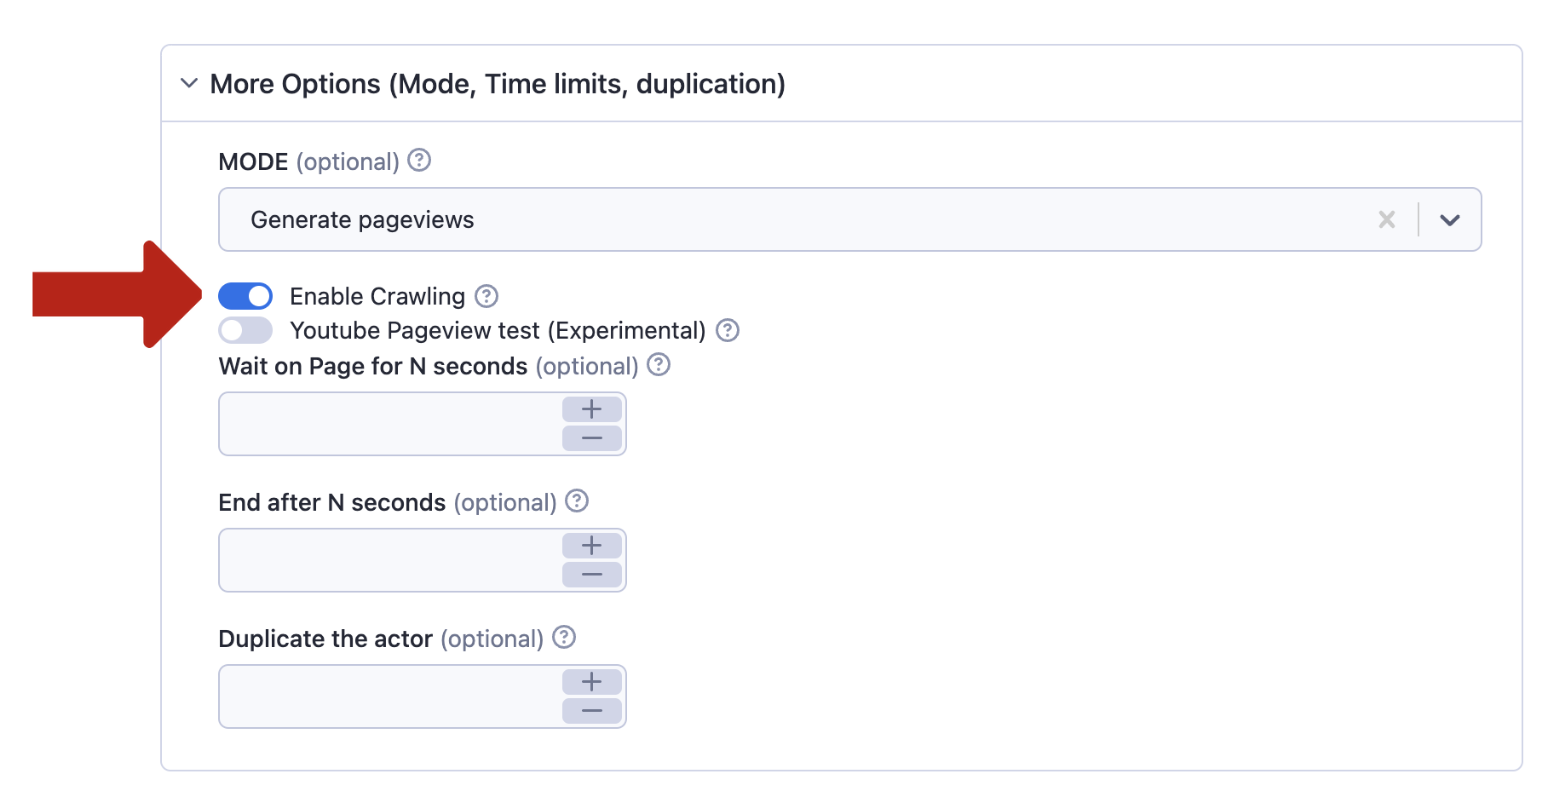Open help for Duplicate the actor
The width and height of the screenshot is (1556, 800).
click(x=565, y=637)
